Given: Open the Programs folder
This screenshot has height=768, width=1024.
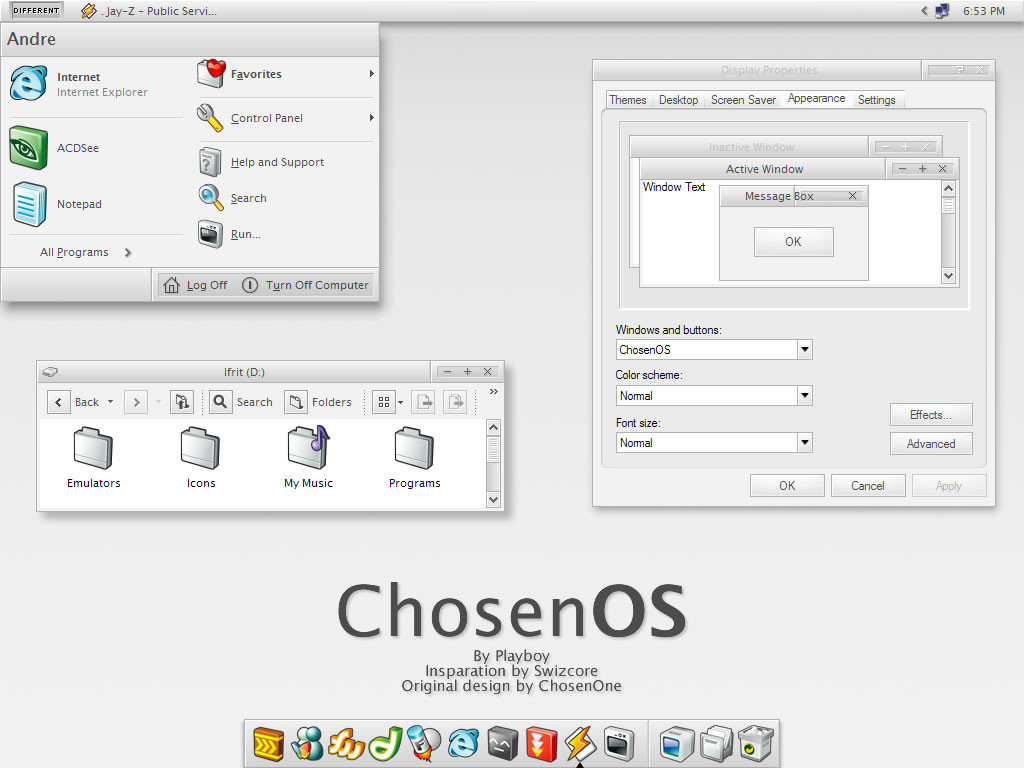Looking at the screenshot, I should (414, 458).
